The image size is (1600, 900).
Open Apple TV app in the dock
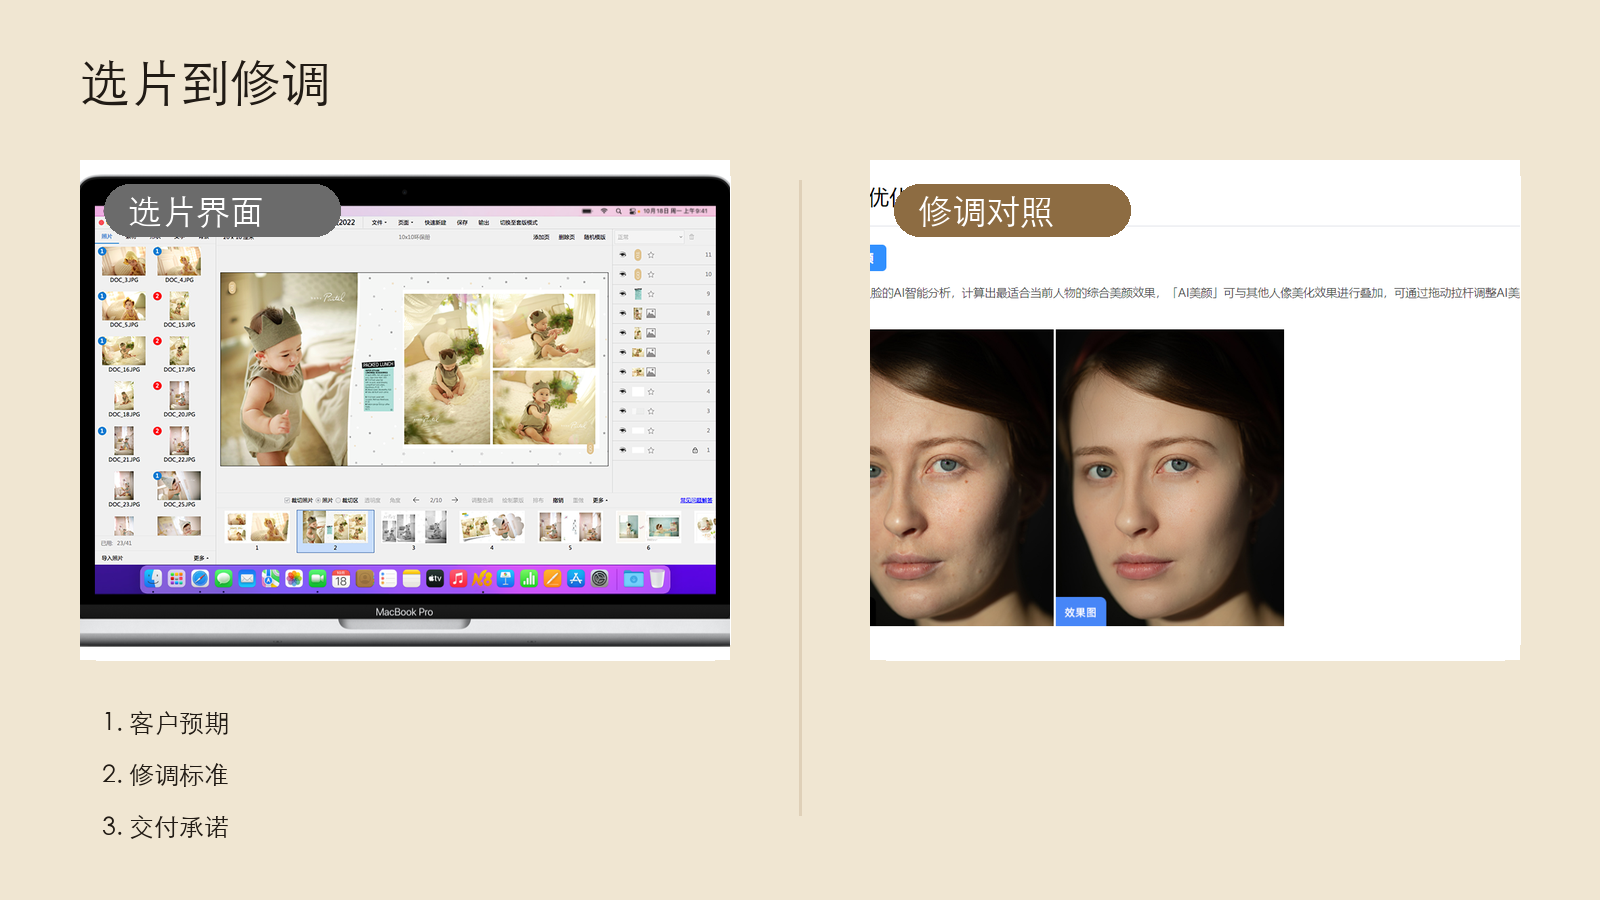tap(435, 578)
